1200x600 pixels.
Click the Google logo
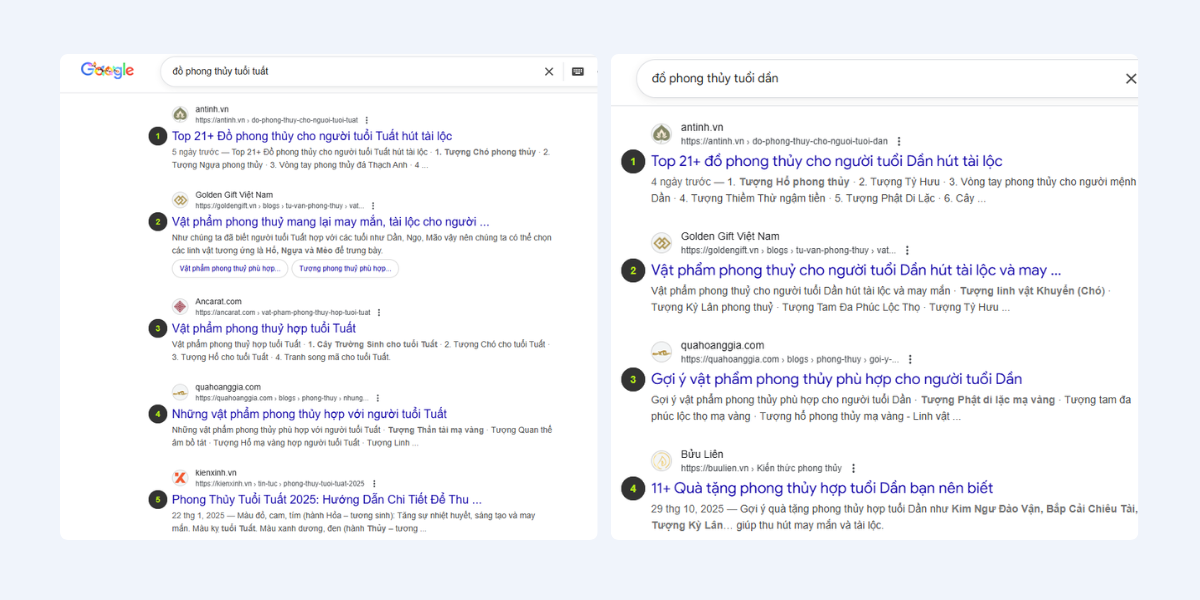click(x=107, y=70)
